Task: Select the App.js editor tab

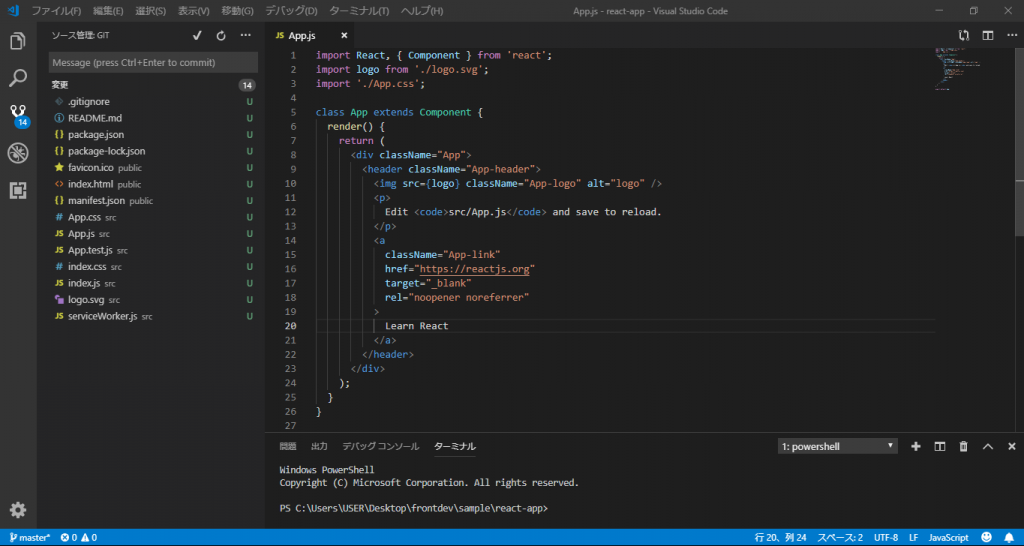Action: point(310,36)
